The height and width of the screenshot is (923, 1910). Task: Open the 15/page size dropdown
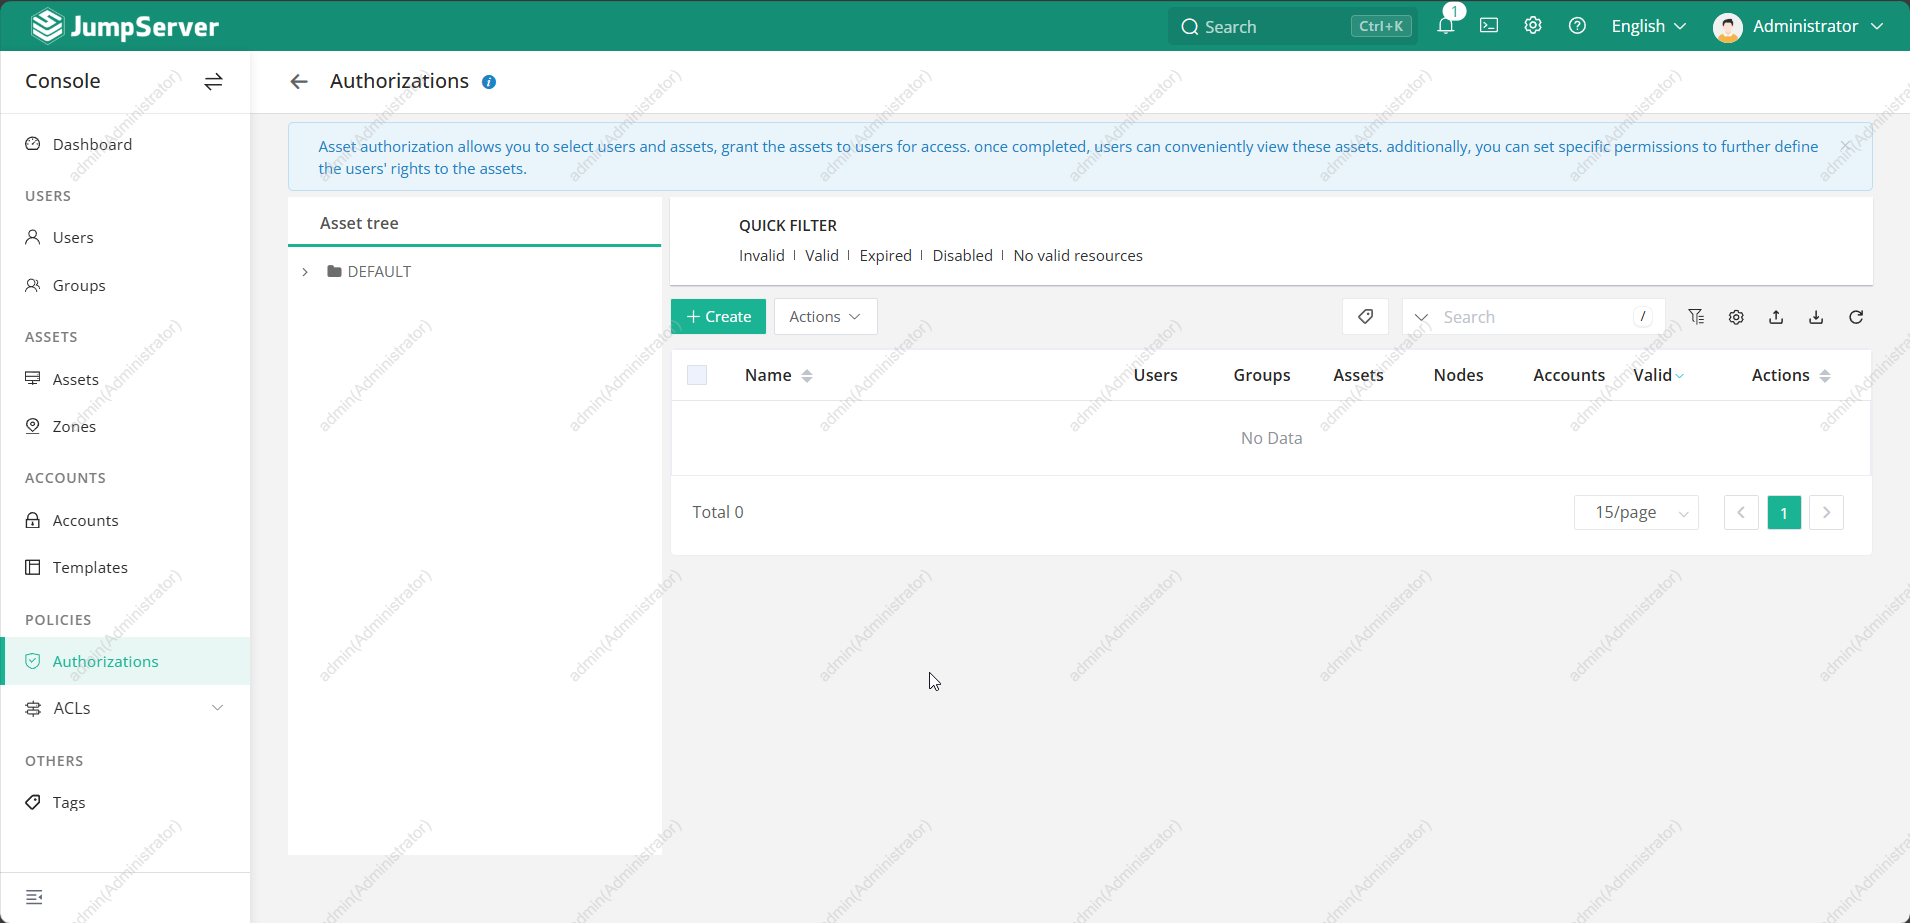click(1636, 513)
